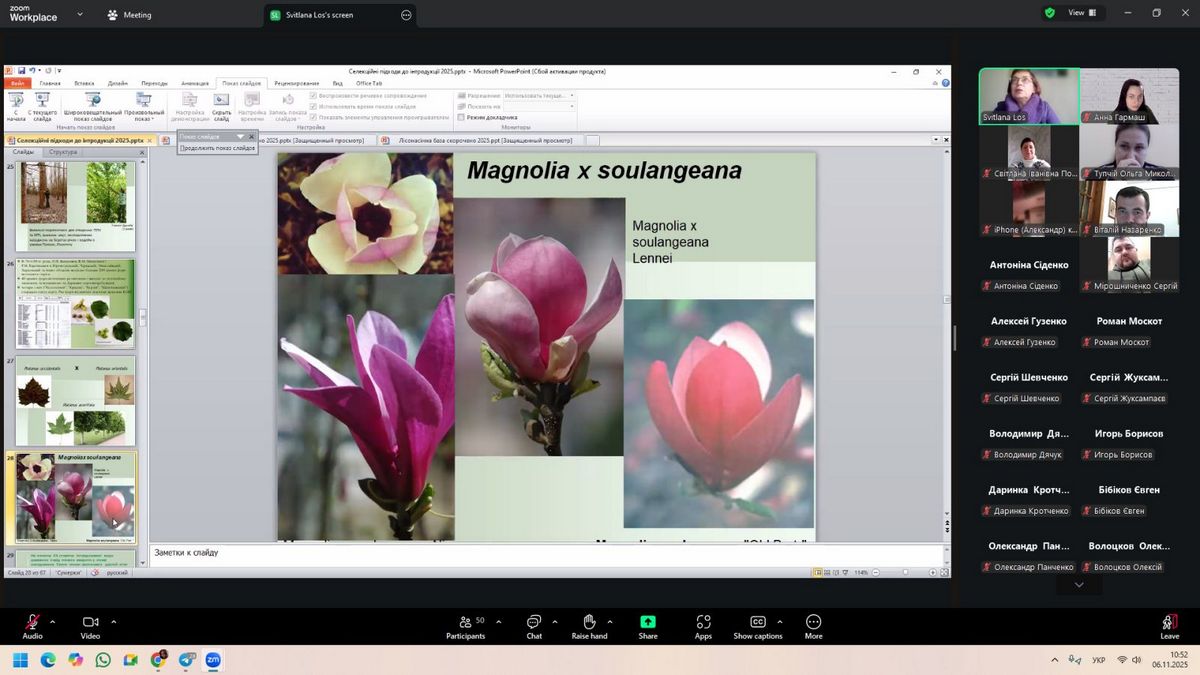Click the Leave meeting icon
The image size is (1200, 675).
click(x=1169, y=623)
